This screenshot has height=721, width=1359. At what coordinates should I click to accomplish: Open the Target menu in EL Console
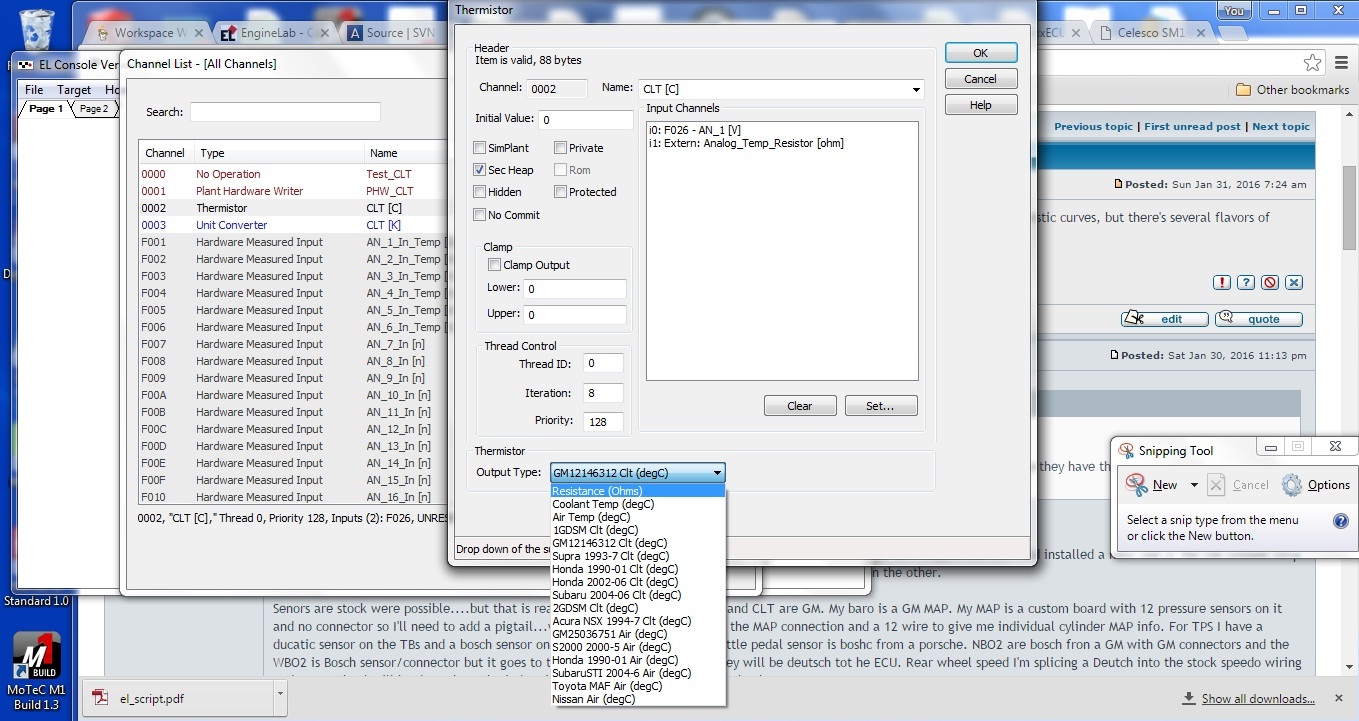tap(74, 90)
